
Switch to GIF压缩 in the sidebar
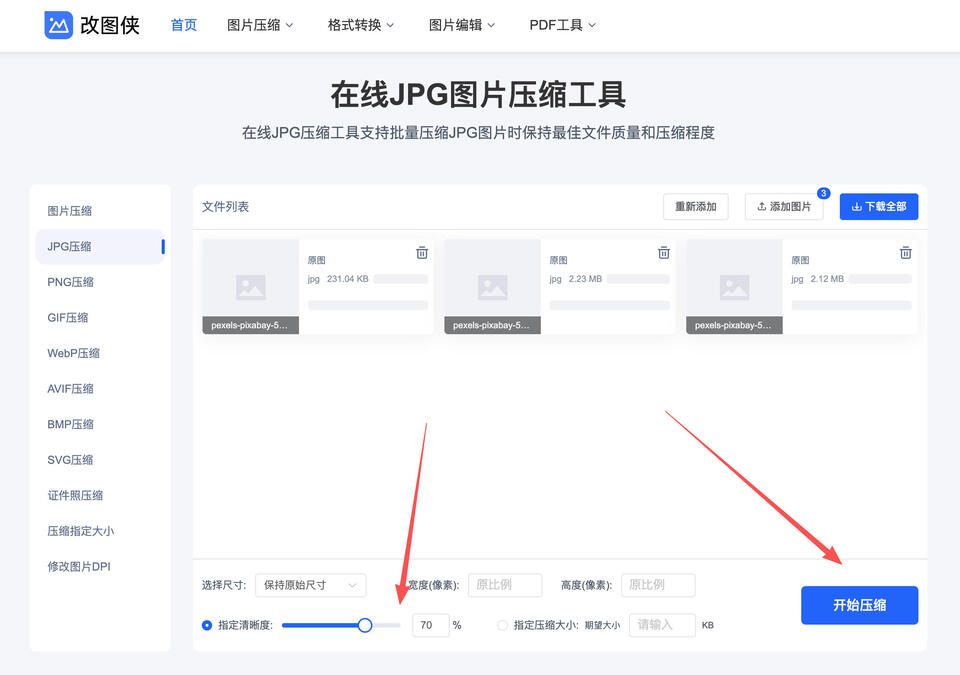pos(100,318)
